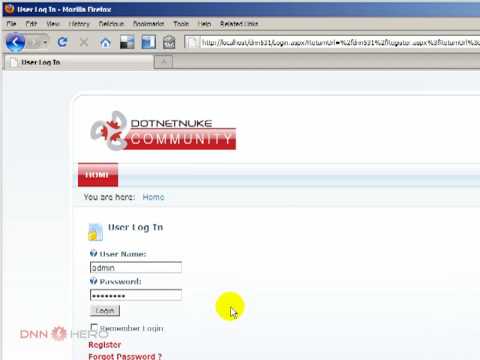Open the back/forward history dropdown arrow
This screenshot has width=480, height=360.
pyautogui.click(x=45, y=43)
